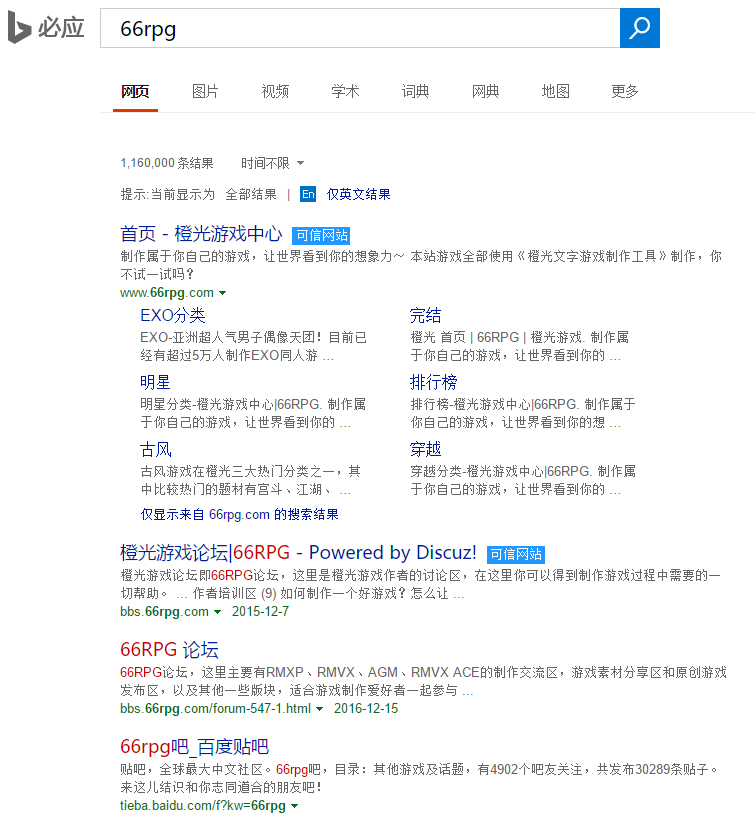755x817 pixels.
Task: Click the 可信网站 badge next to 首页 - 橙光游戏中心
Action: (321, 236)
